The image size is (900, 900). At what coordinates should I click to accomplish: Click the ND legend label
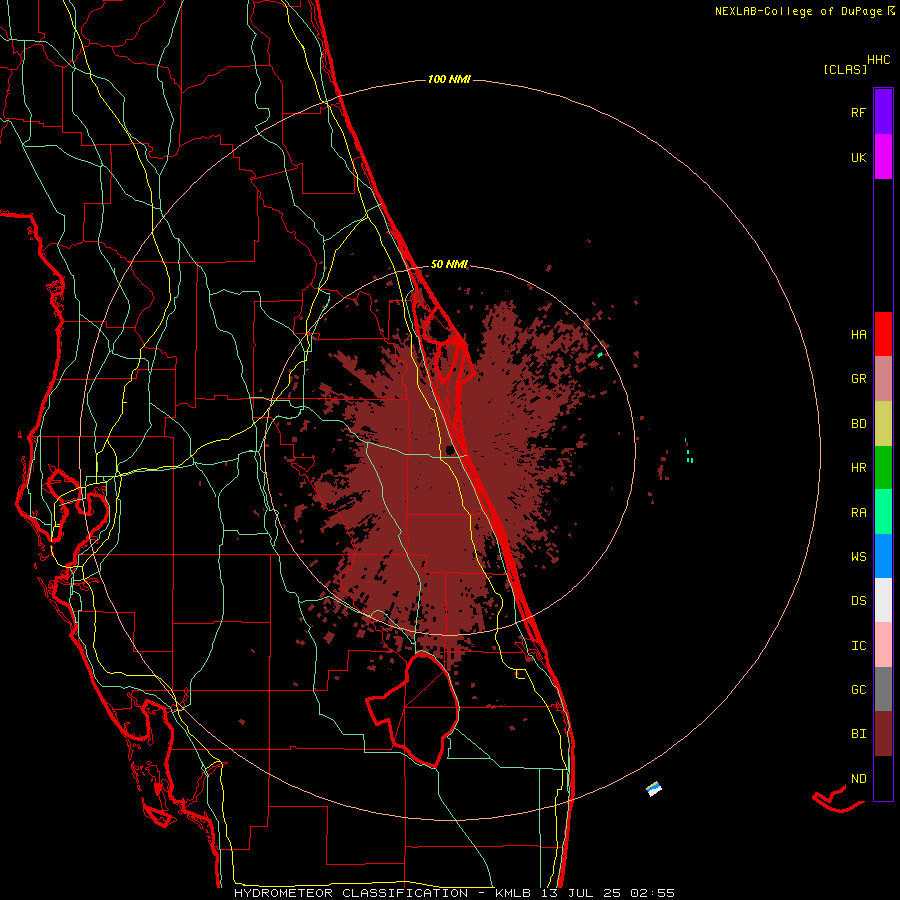point(859,779)
